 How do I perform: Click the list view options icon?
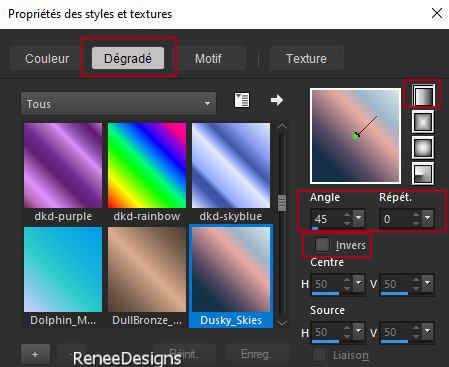[242, 100]
